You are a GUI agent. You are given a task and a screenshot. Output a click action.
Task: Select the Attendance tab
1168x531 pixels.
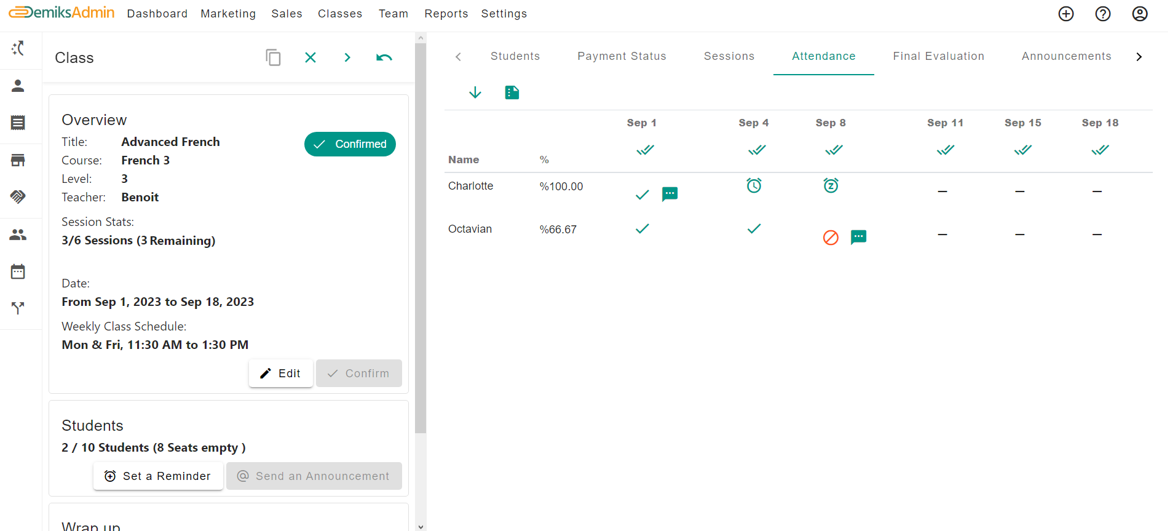[x=824, y=57]
